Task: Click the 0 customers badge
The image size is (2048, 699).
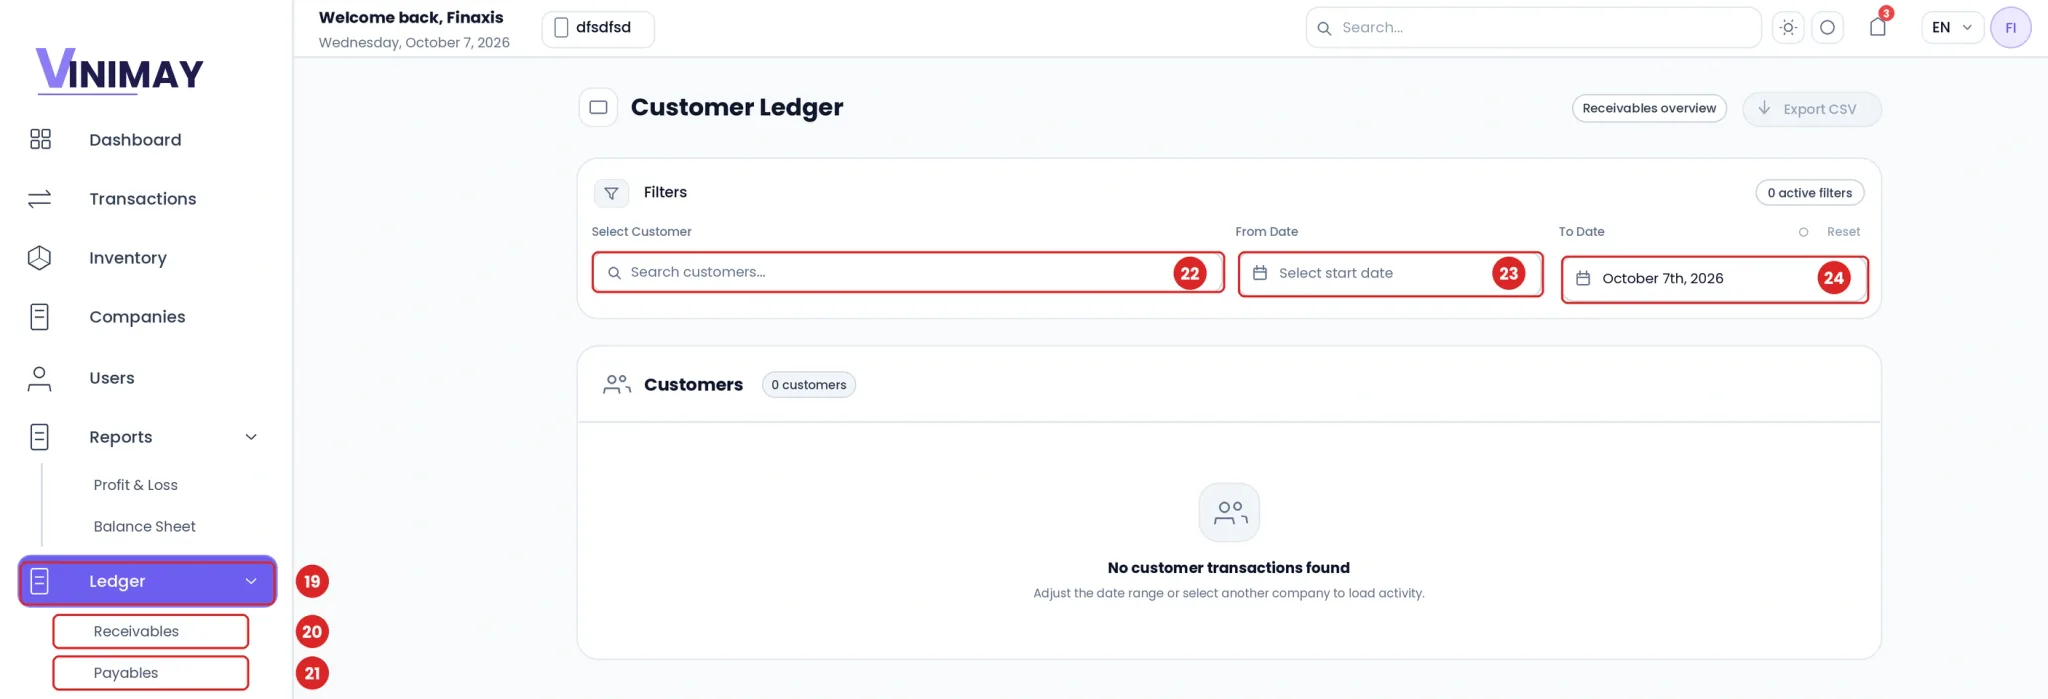Action: pos(809,385)
